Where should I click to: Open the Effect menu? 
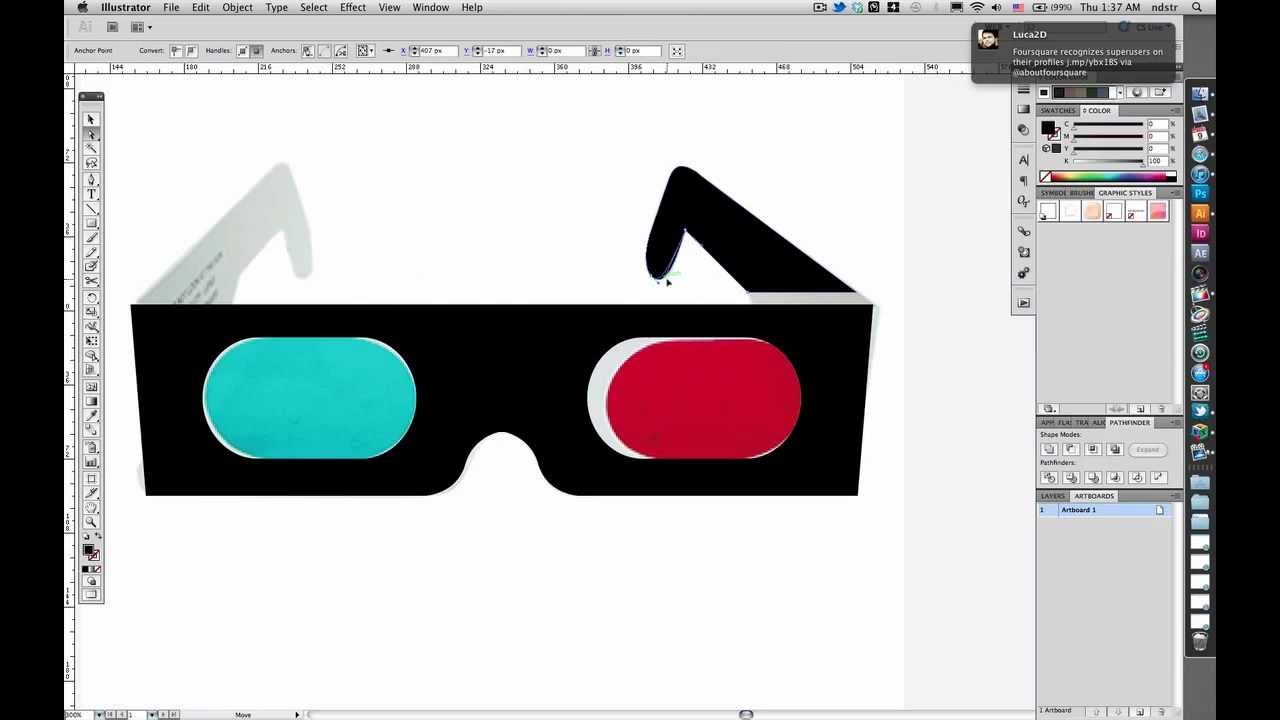353,7
